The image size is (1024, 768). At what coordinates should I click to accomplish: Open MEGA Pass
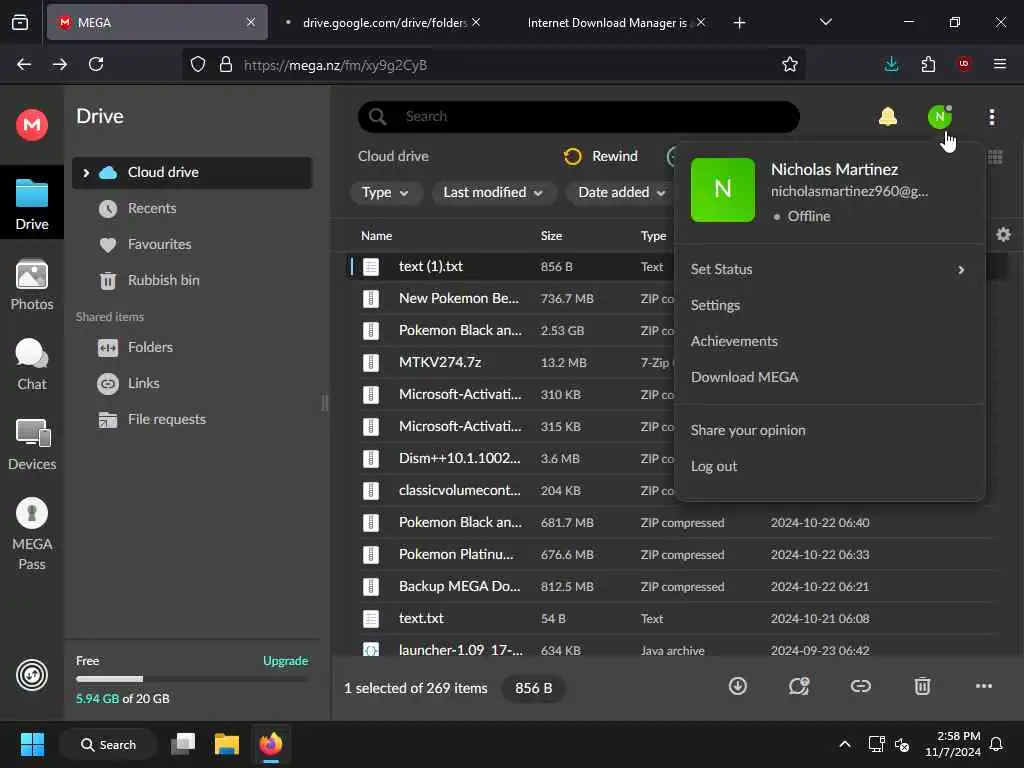[31, 534]
